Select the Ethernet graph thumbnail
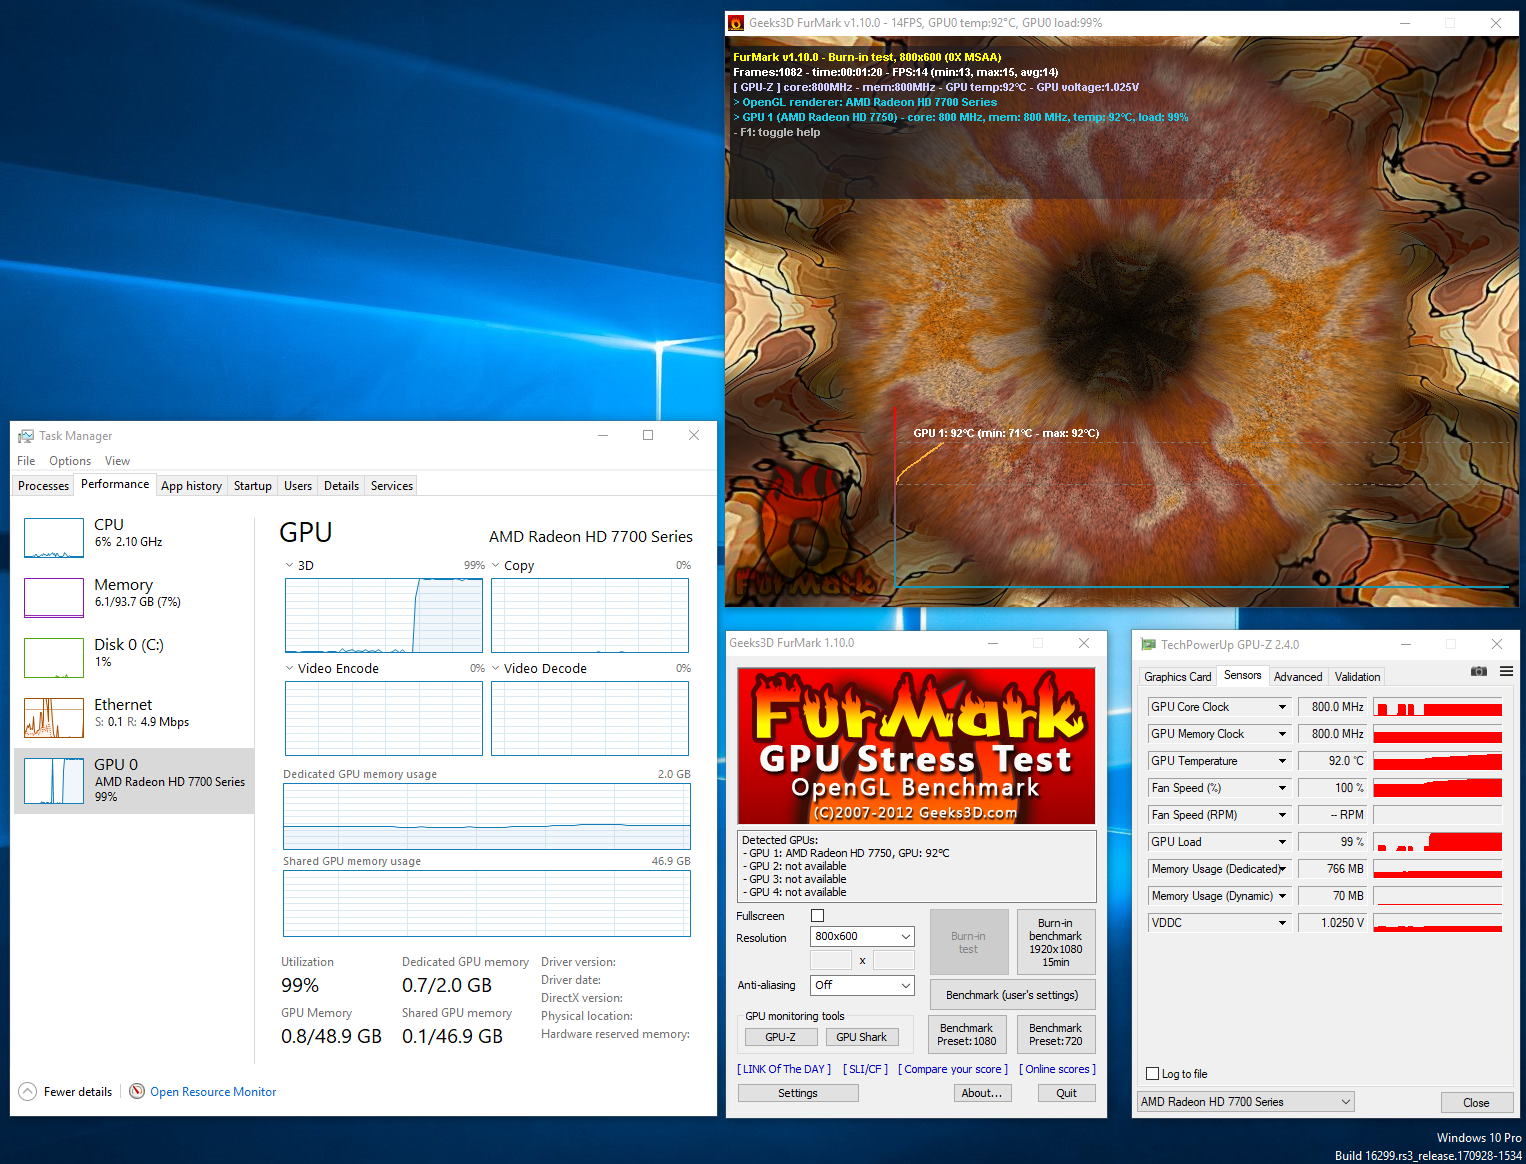The width and height of the screenshot is (1526, 1164). coord(54,718)
